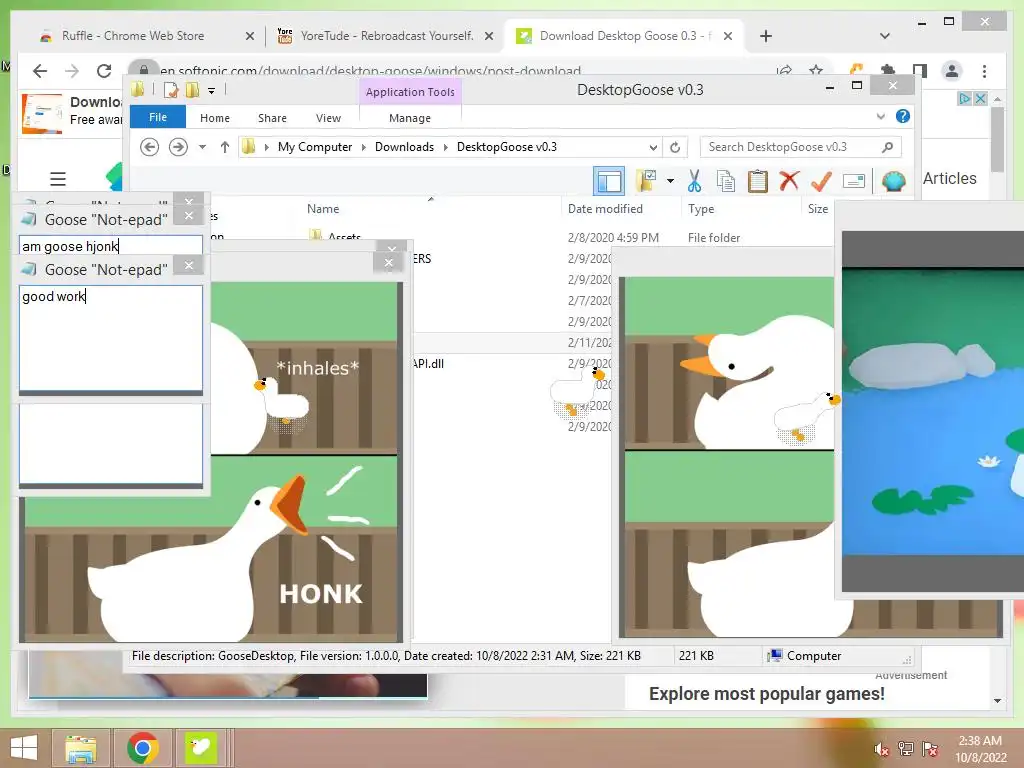
Task: Switch to the Manage ribbon tab
Action: 410,118
